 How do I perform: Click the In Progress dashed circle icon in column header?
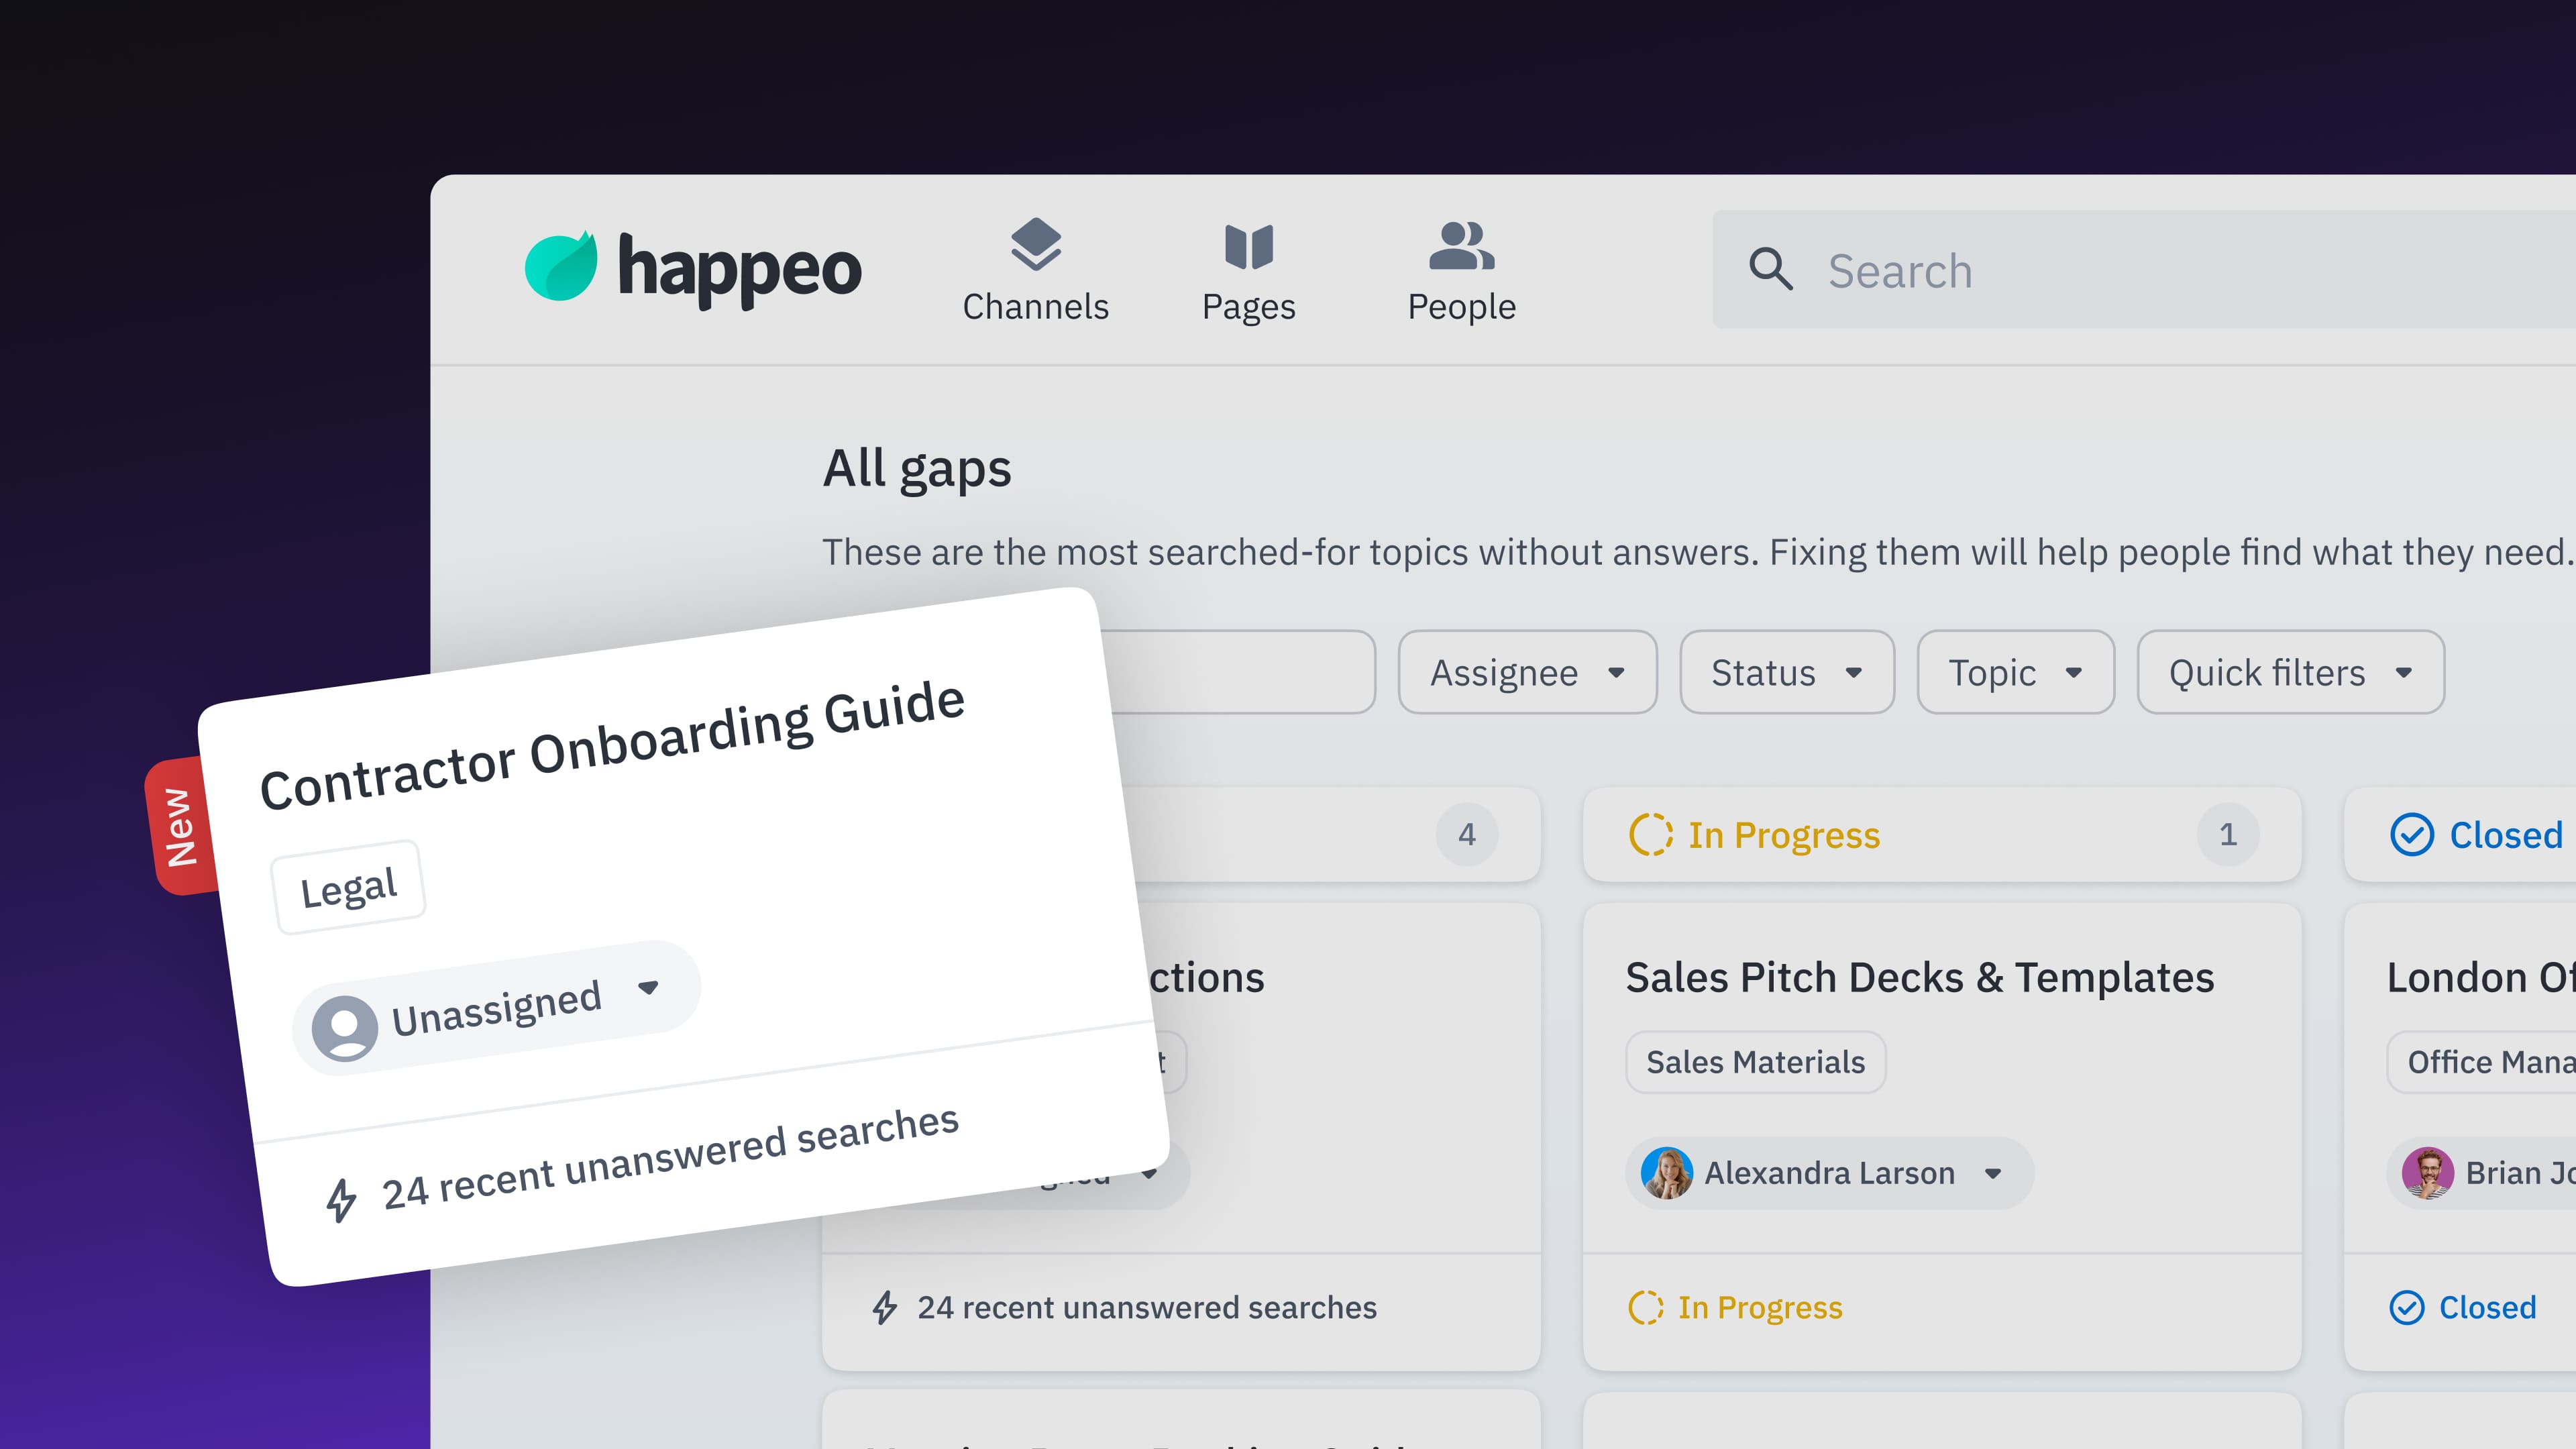[x=1650, y=835]
